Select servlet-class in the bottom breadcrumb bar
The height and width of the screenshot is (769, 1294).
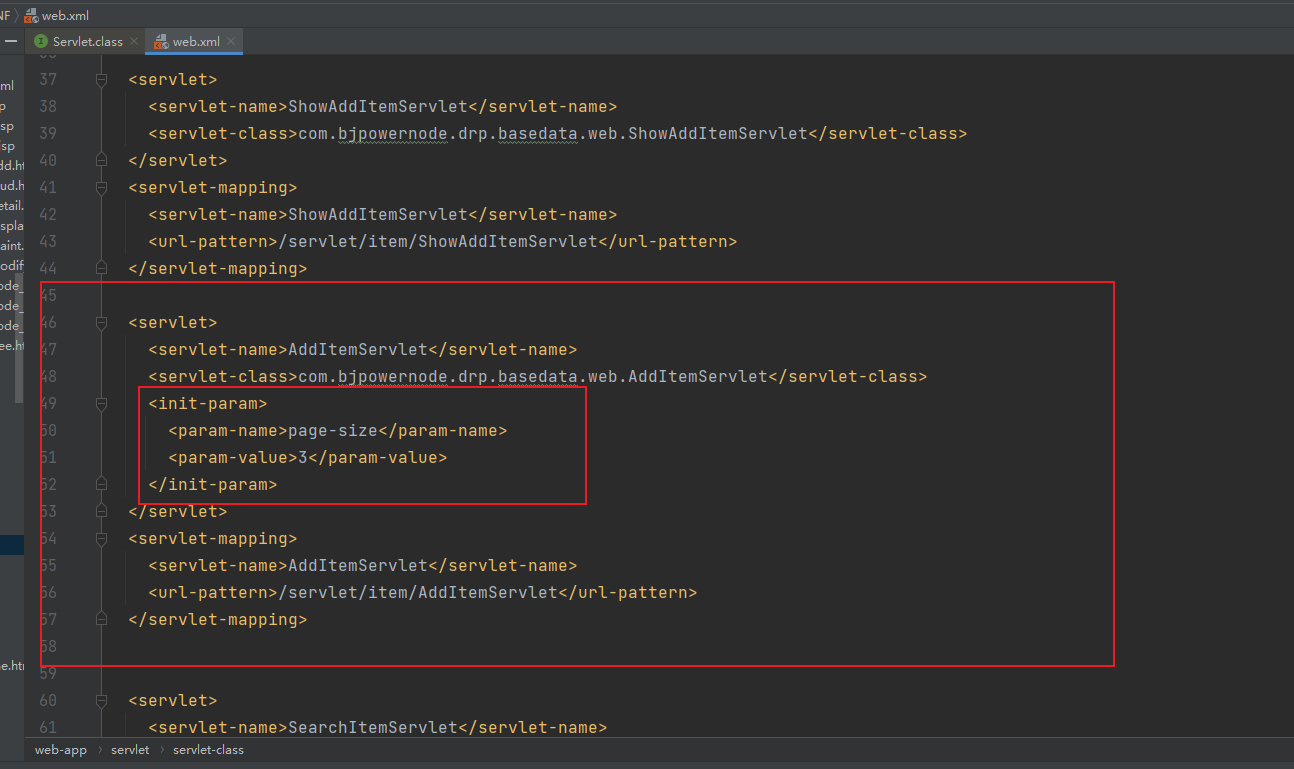click(x=208, y=749)
